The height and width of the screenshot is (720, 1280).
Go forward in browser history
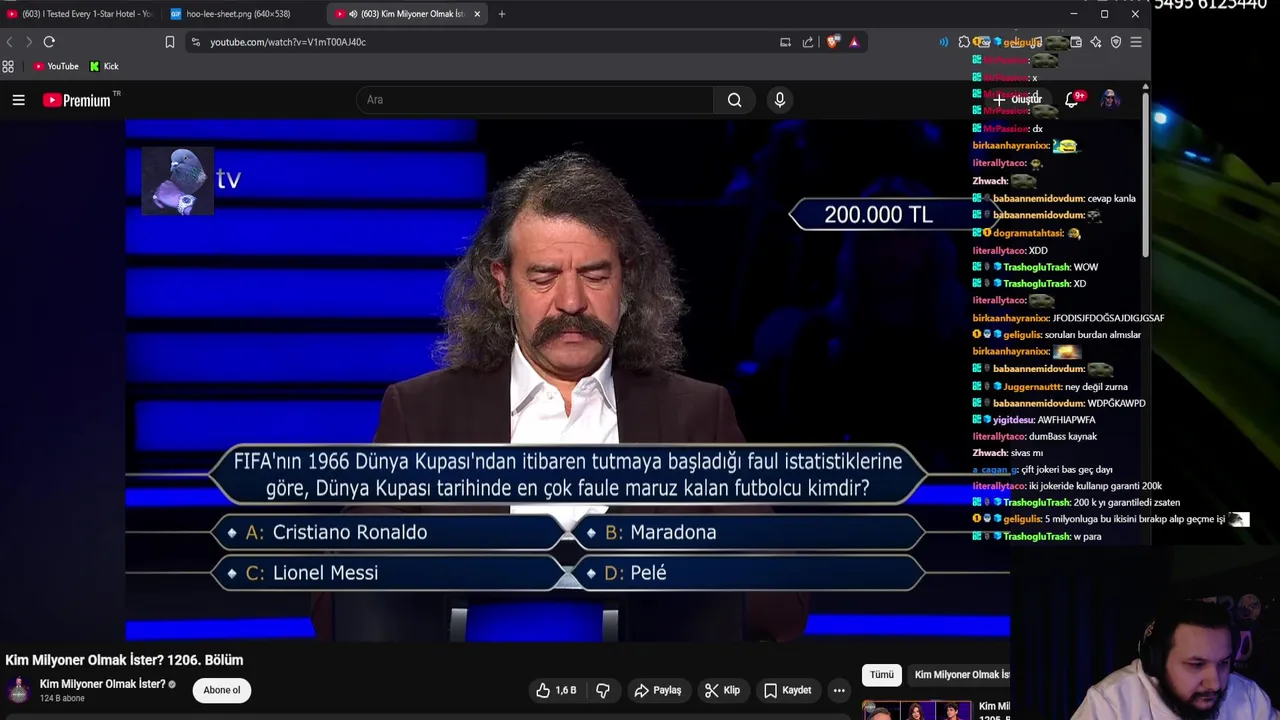[29, 42]
